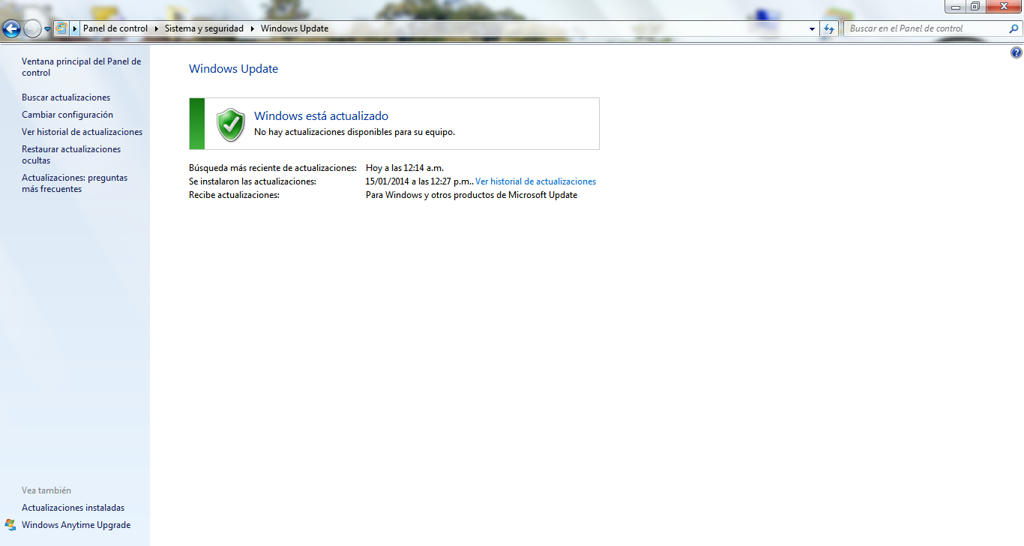Minimize the Windows Update window

(x=955, y=7)
